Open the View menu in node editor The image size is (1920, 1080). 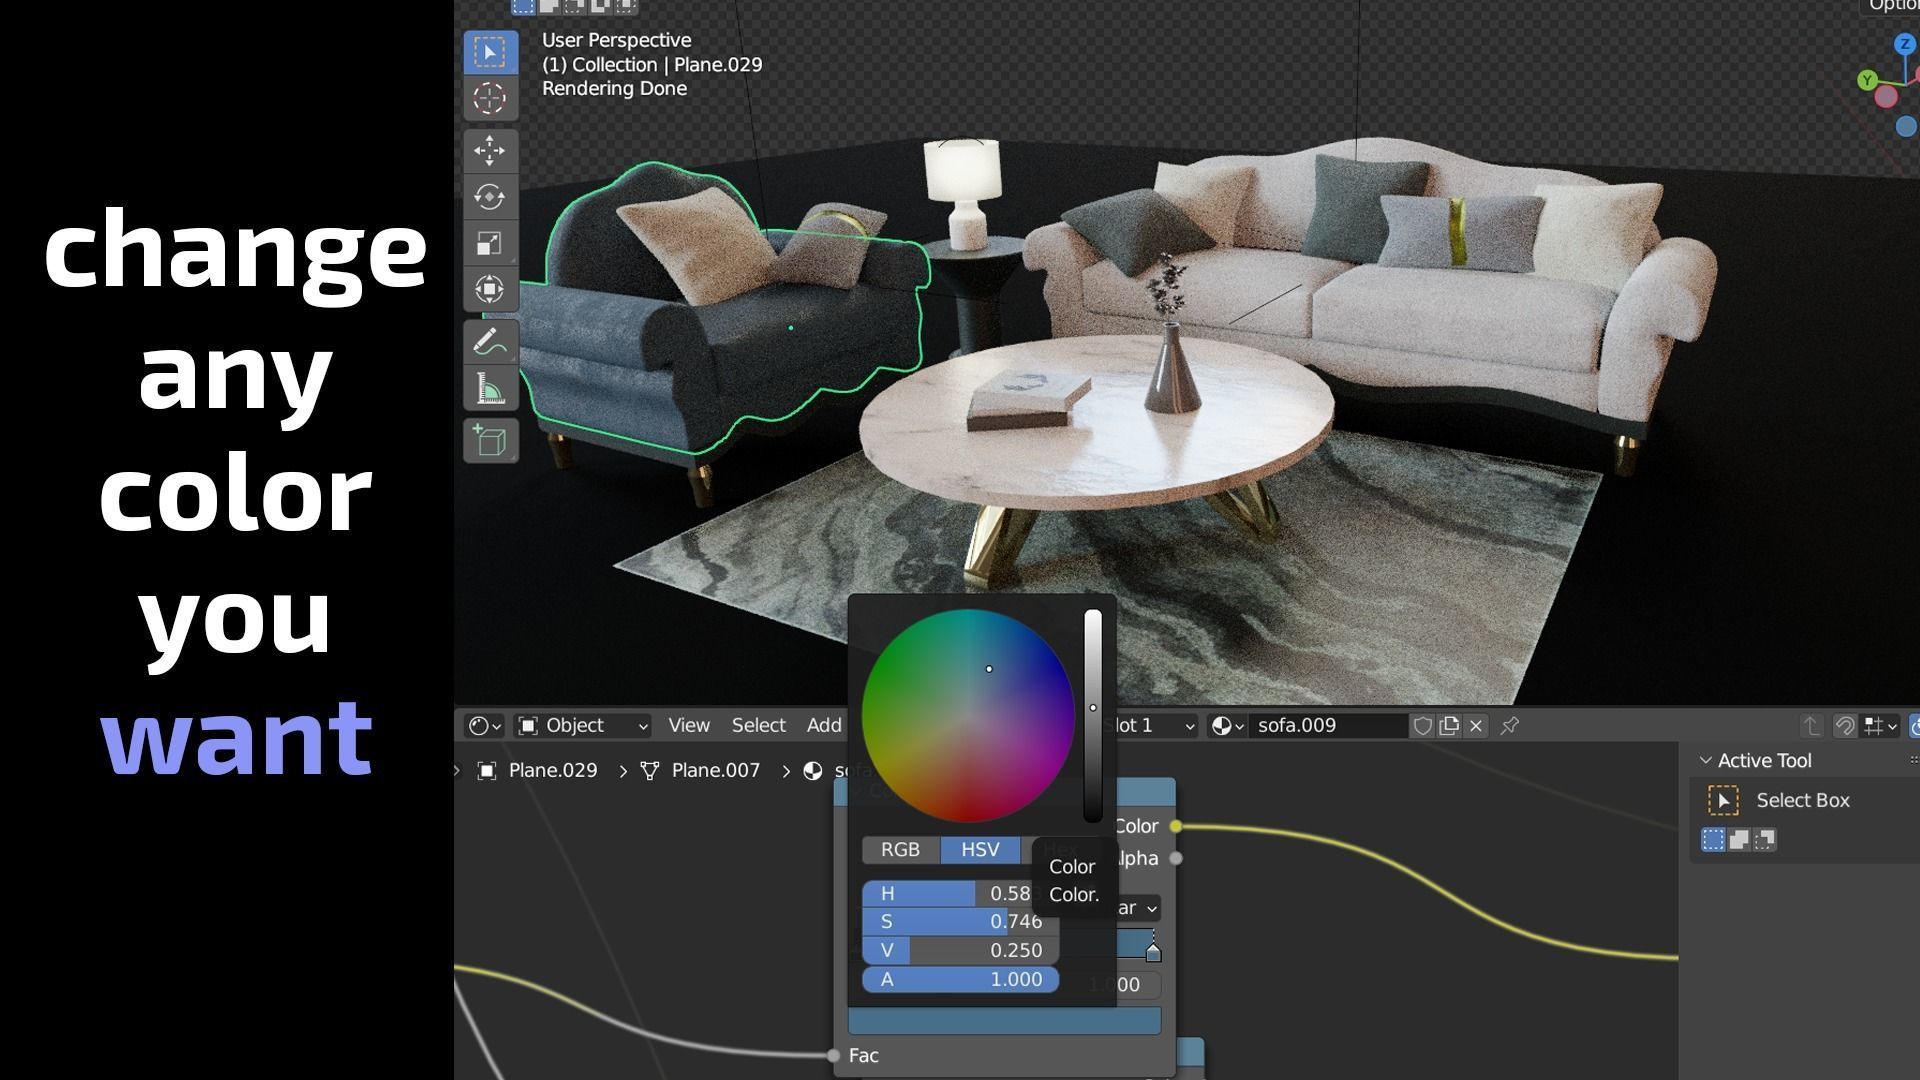[689, 726]
